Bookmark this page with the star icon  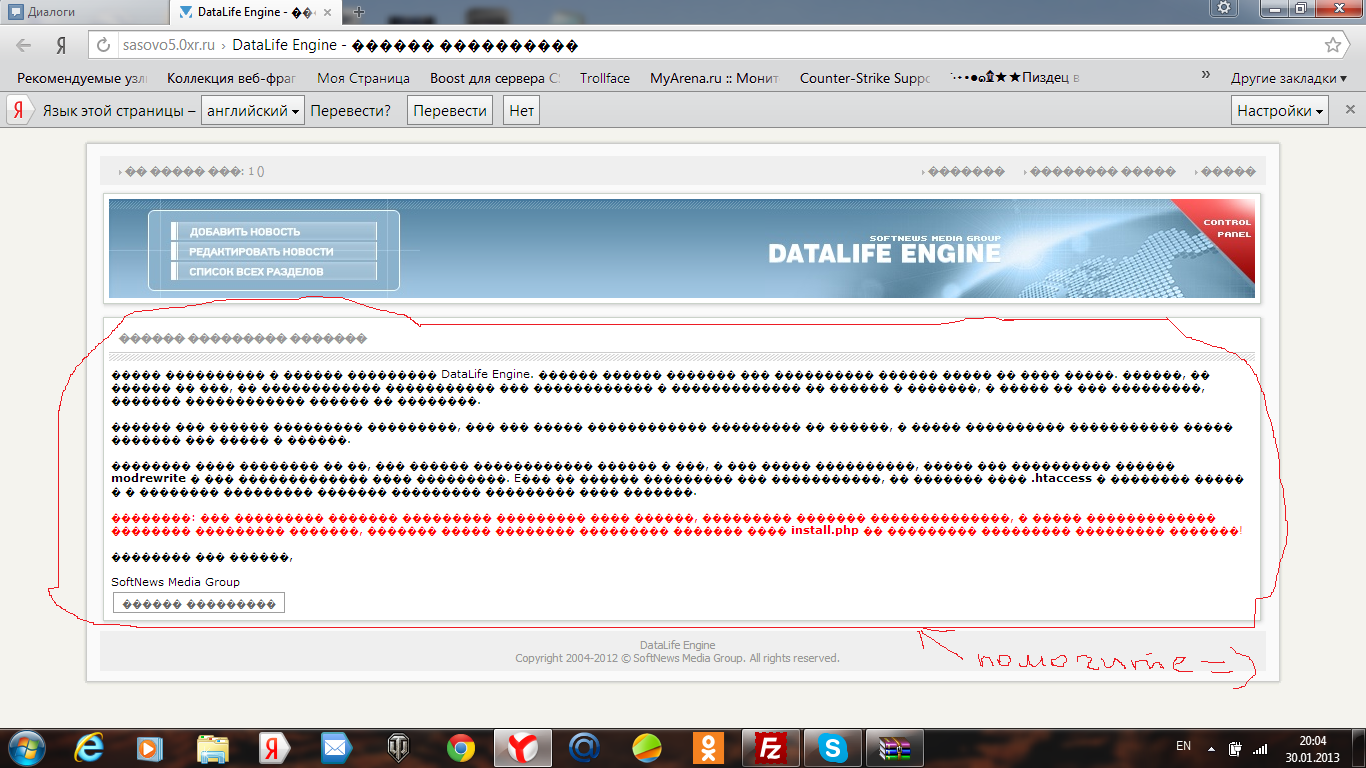(x=1332, y=45)
